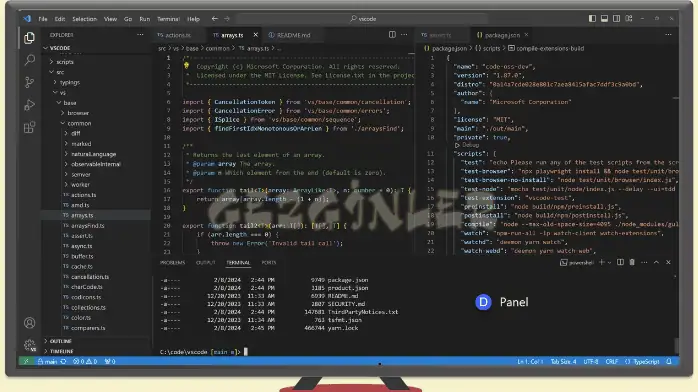
Task: Close the arrays.ts tab
Action: (x=256, y=35)
